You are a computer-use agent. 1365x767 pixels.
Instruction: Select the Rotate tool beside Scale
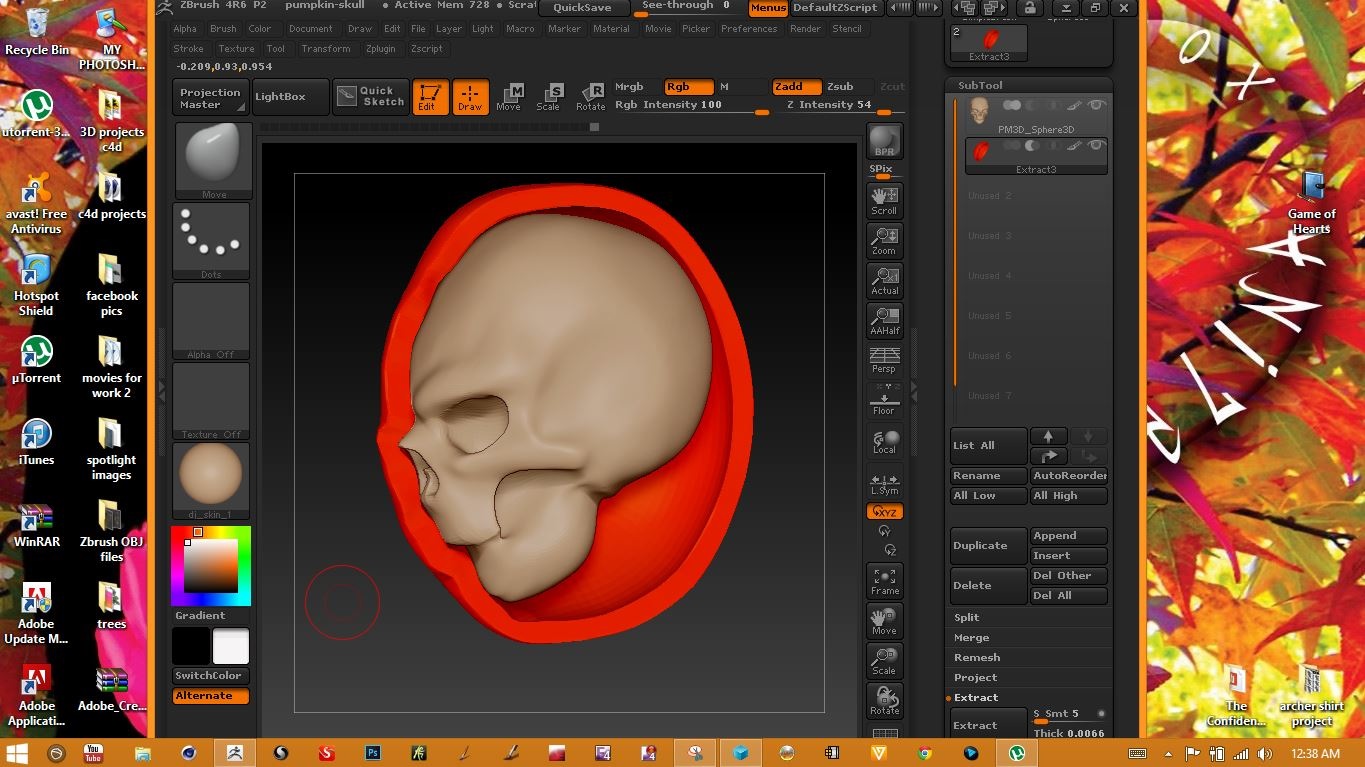tap(591, 96)
